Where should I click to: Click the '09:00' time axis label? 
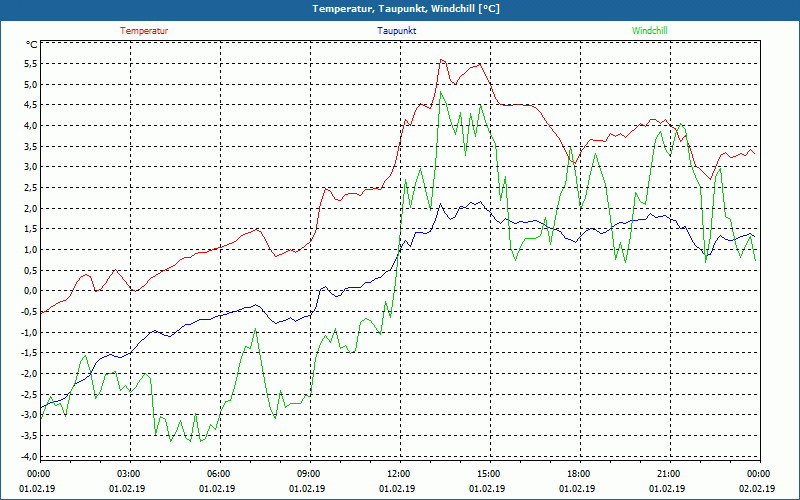click(x=308, y=473)
